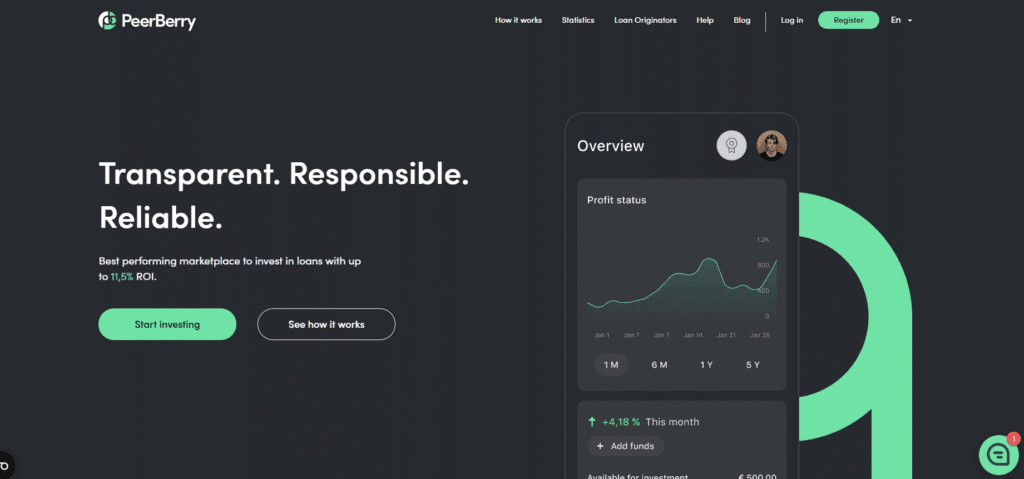The image size is (1024, 479).
Task: Click the plus icon in Add funds
Action: 600,446
